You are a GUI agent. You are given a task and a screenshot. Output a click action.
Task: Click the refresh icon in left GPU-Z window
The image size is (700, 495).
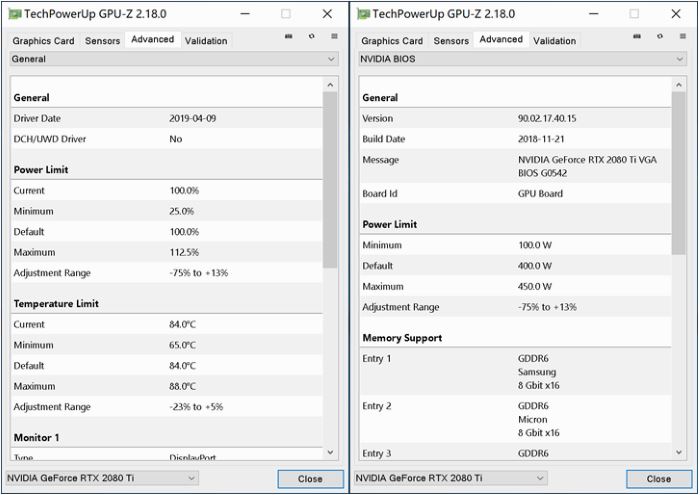click(312, 36)
